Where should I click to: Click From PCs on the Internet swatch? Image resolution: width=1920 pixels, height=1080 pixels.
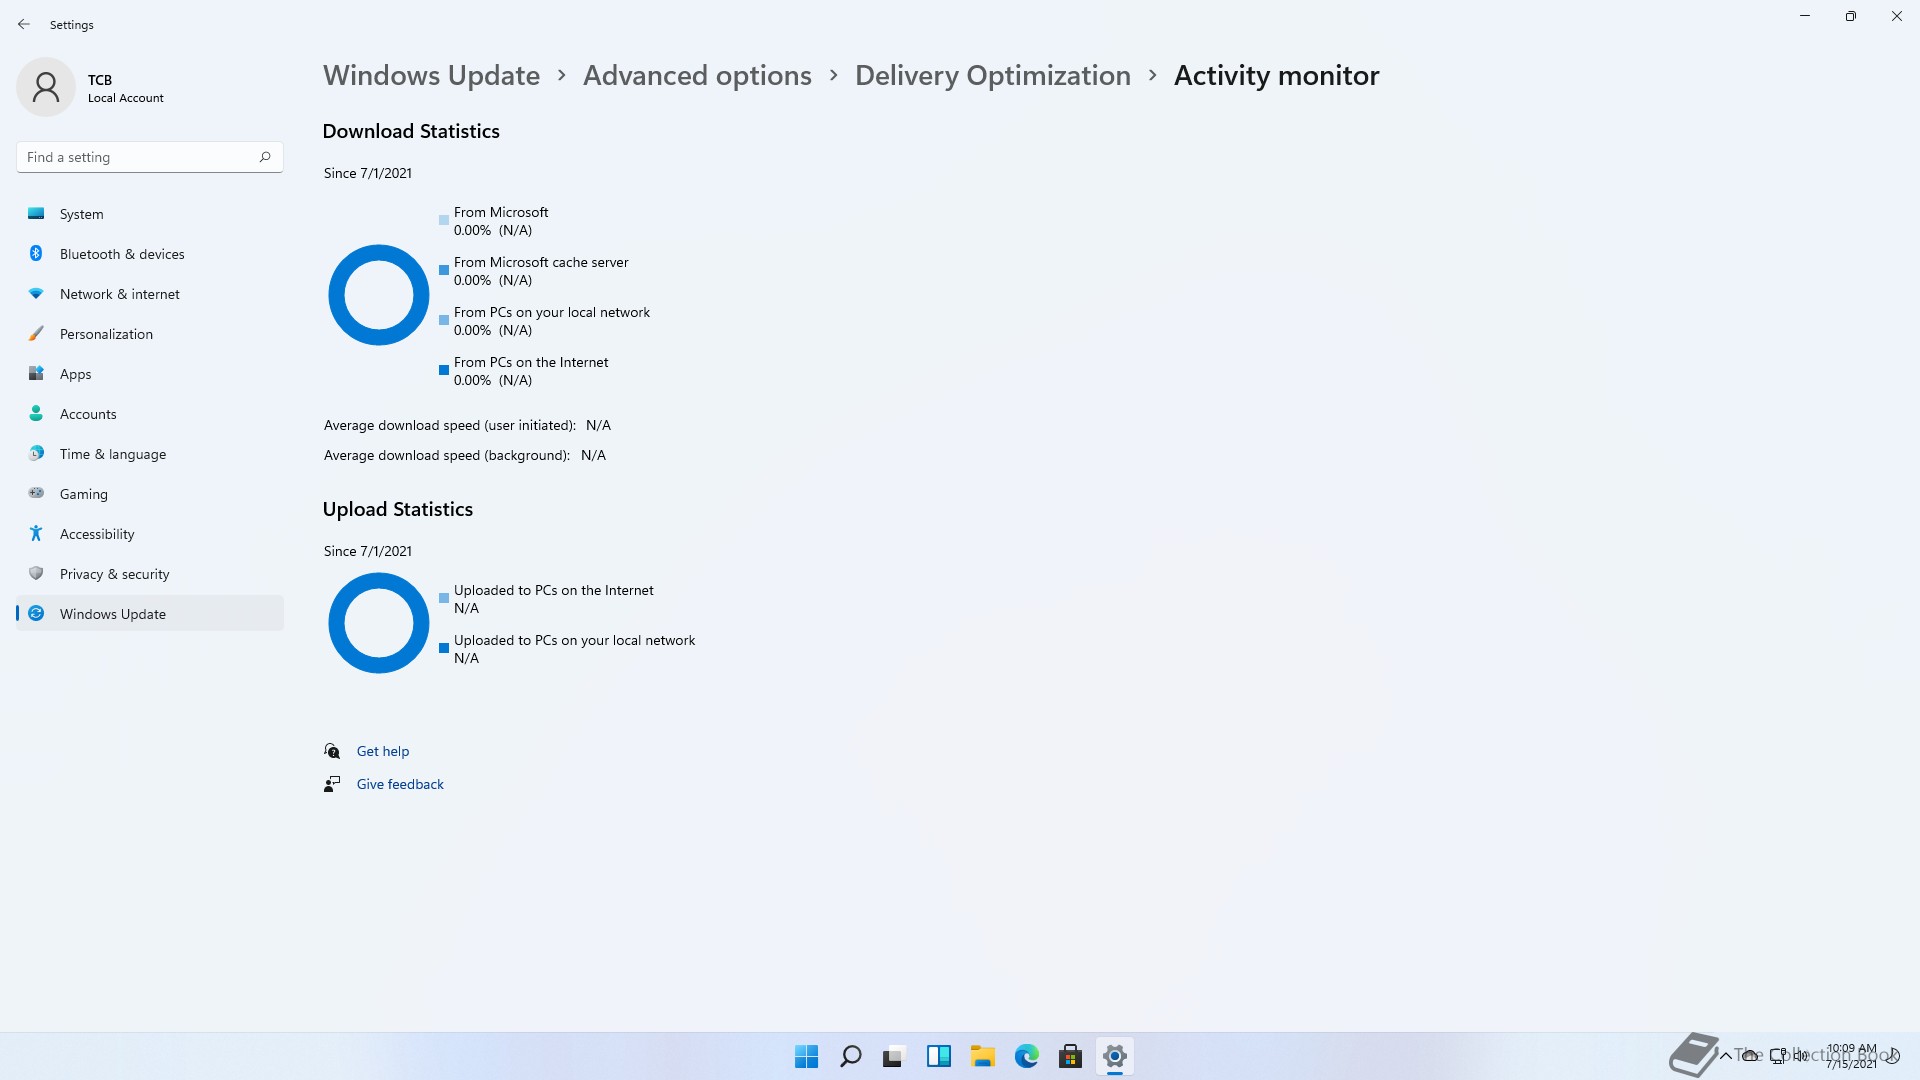tap(444, 370)
